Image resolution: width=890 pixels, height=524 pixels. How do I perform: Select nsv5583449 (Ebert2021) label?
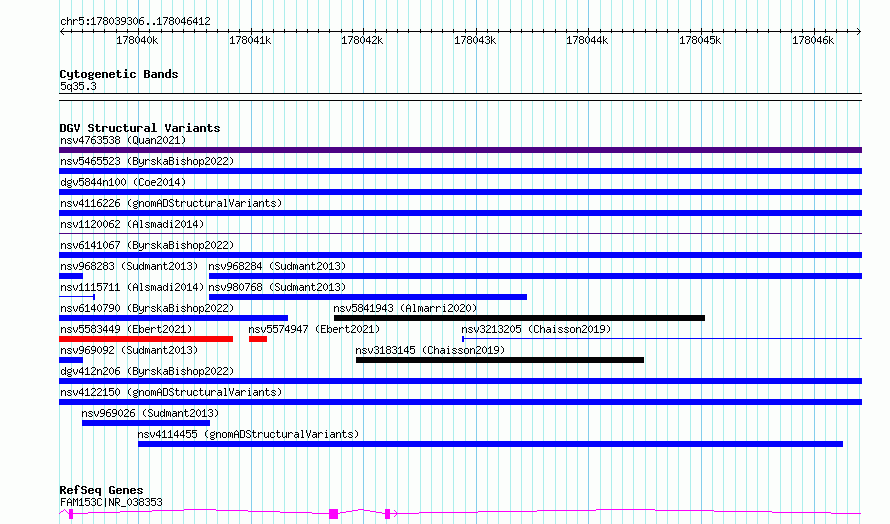coord(126,329)
